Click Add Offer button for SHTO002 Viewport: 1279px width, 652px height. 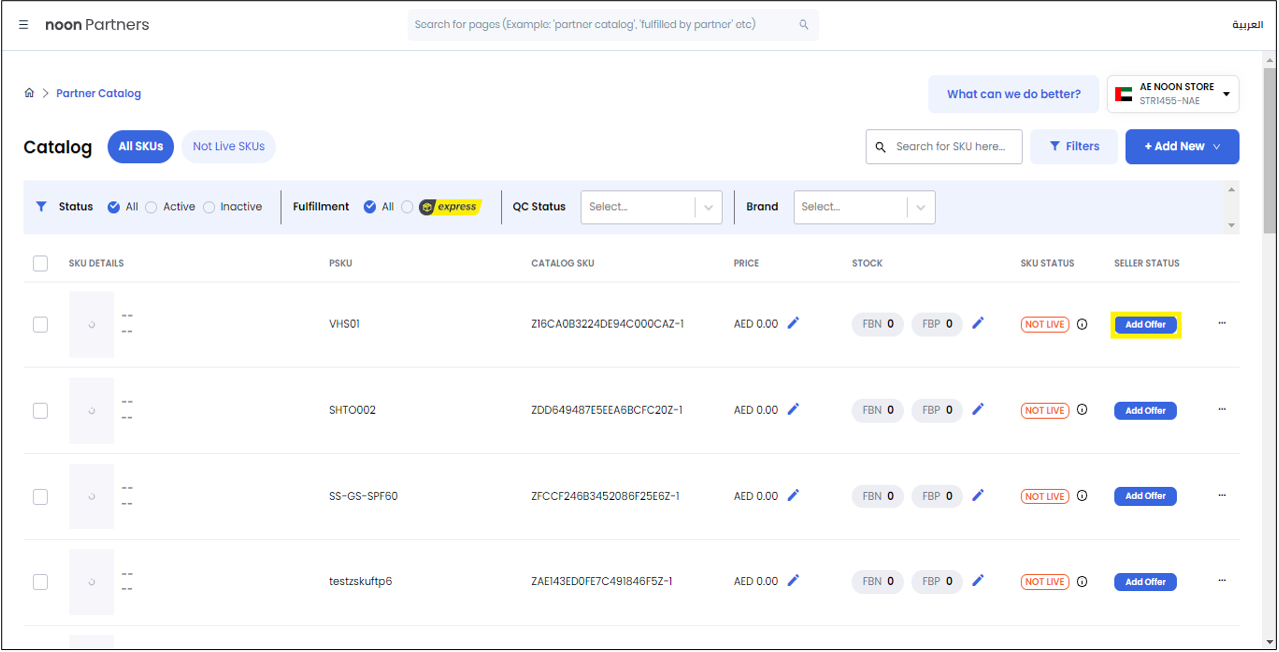(x=1145, y=410)
